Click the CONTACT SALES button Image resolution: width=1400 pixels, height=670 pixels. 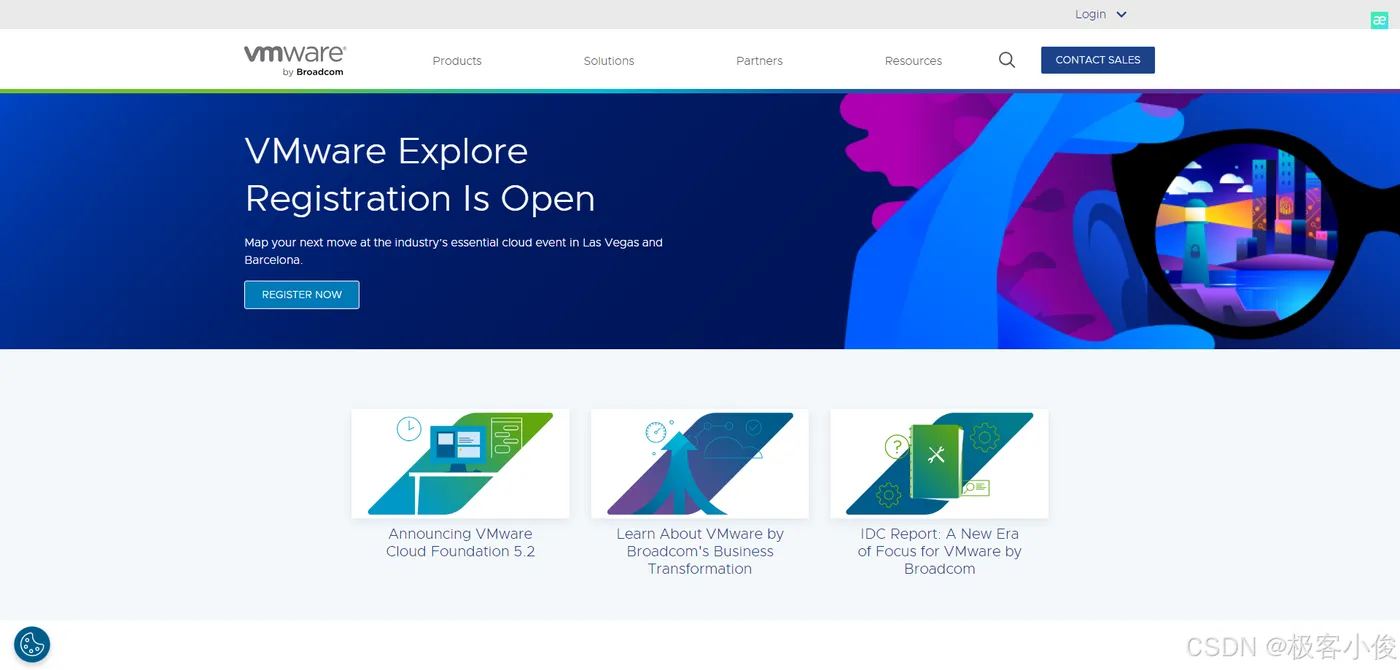pyautogui.click(x=1098, y=60)
